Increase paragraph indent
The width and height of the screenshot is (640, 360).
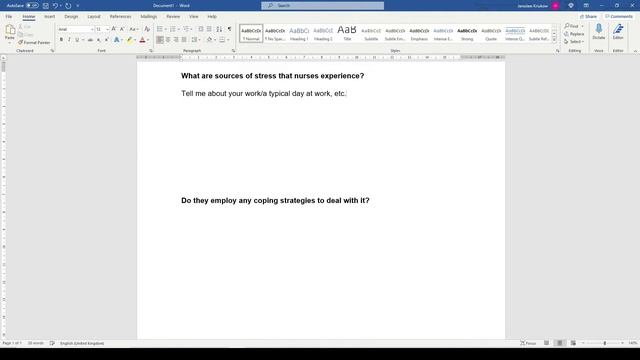tap(209, 29)
